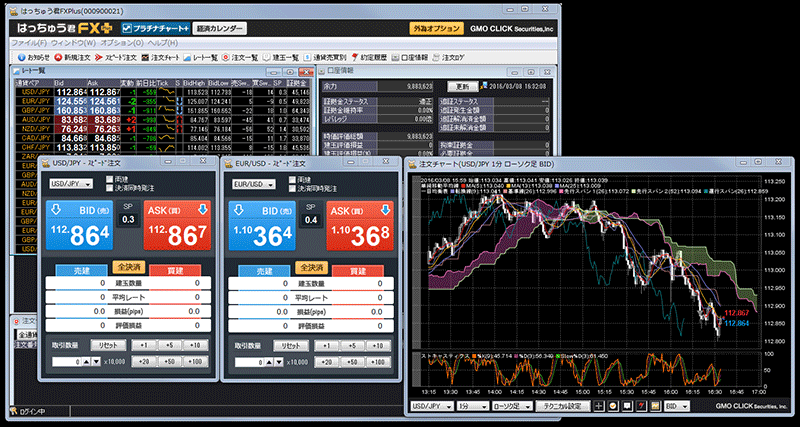Enable 決済同時発注 checkbox in EUR/USD panel

coord(291,188)
